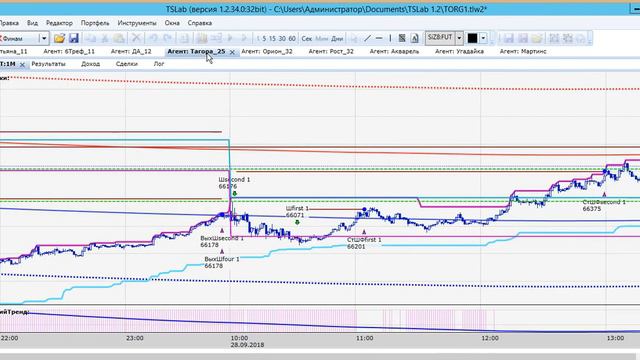Set the 5 minute interval

[x=264, y=39]
